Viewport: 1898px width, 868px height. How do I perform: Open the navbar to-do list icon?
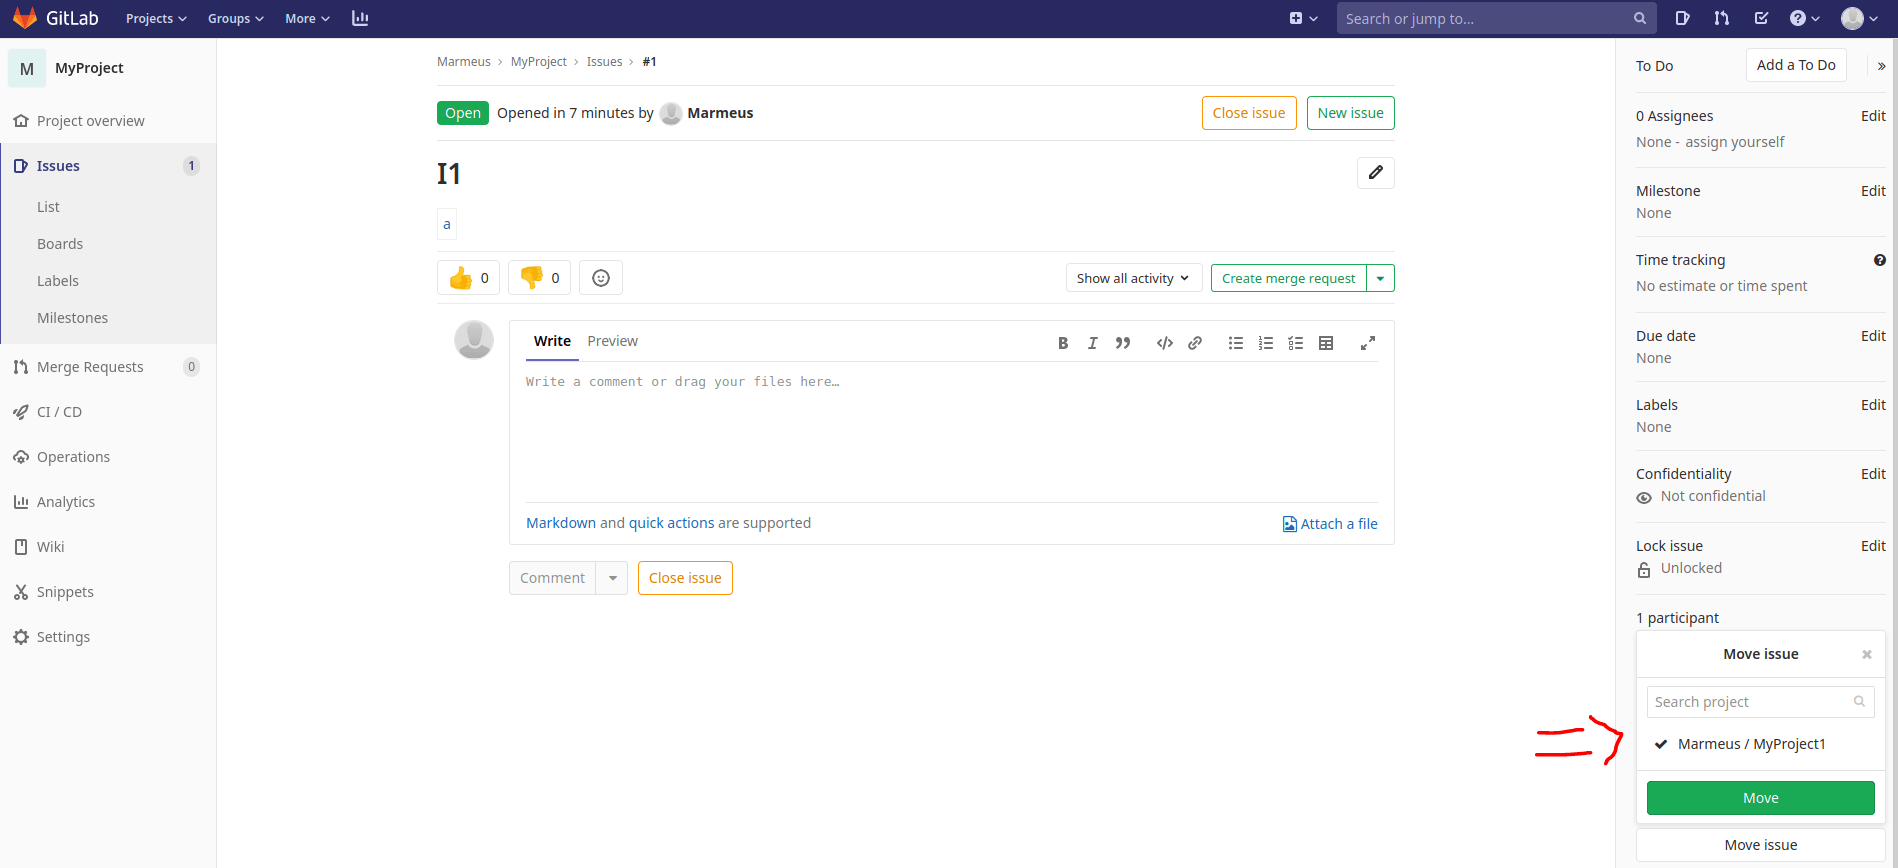click(x=1761, y=18)
